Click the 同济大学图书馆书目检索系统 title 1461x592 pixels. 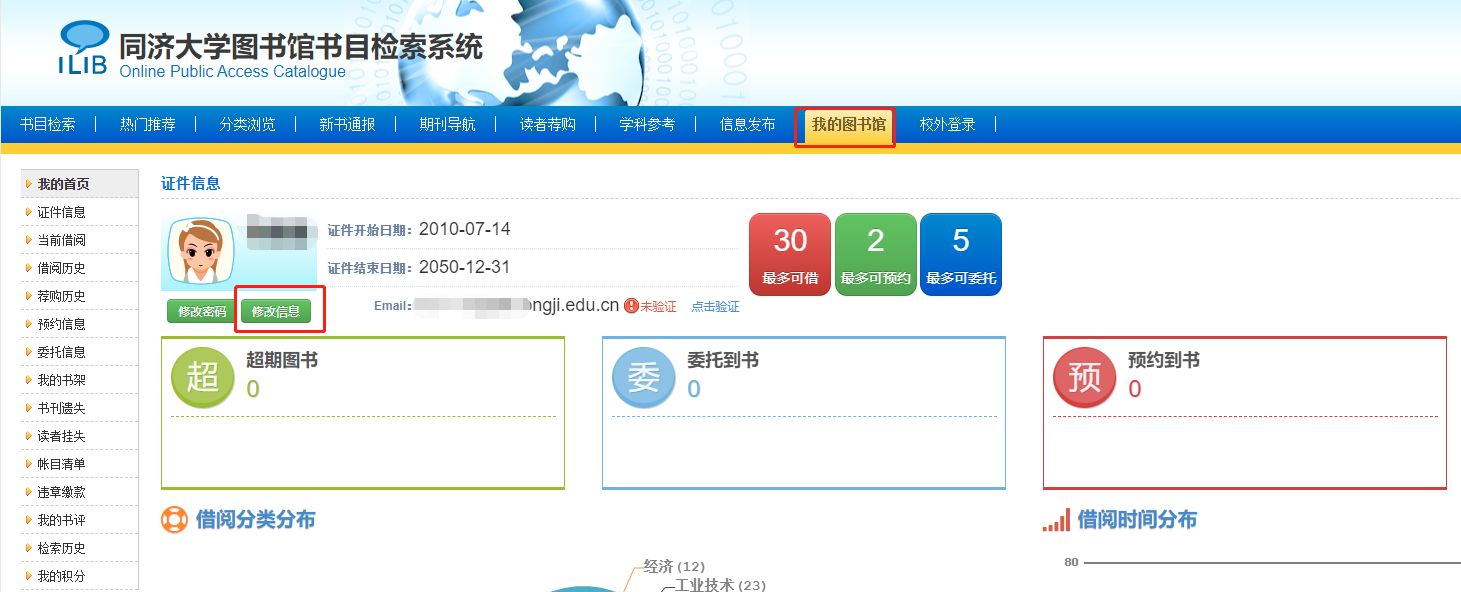click(x=301, y=46)
